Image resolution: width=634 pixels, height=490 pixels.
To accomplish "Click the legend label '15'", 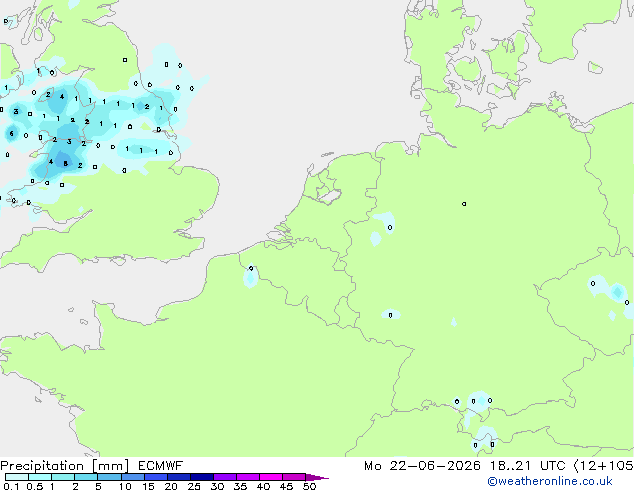I will click(x=148, y=486).
